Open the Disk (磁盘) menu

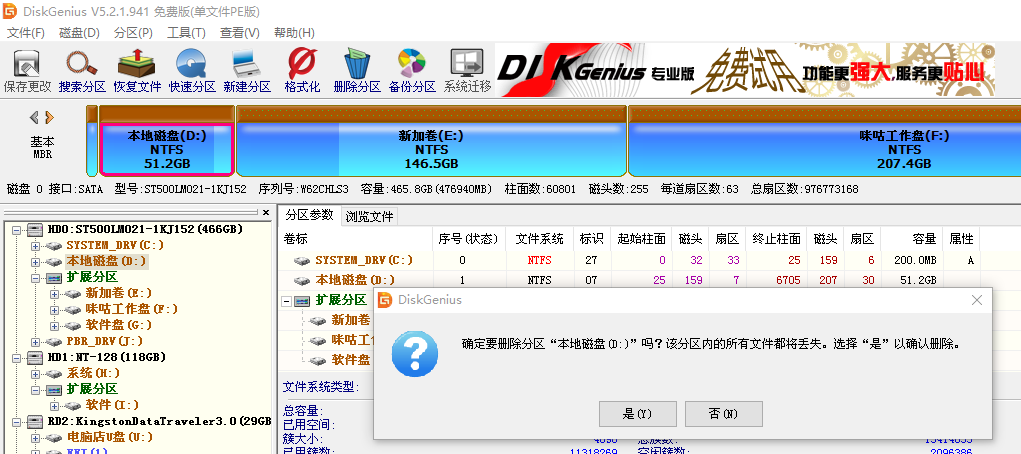[79, 33]
